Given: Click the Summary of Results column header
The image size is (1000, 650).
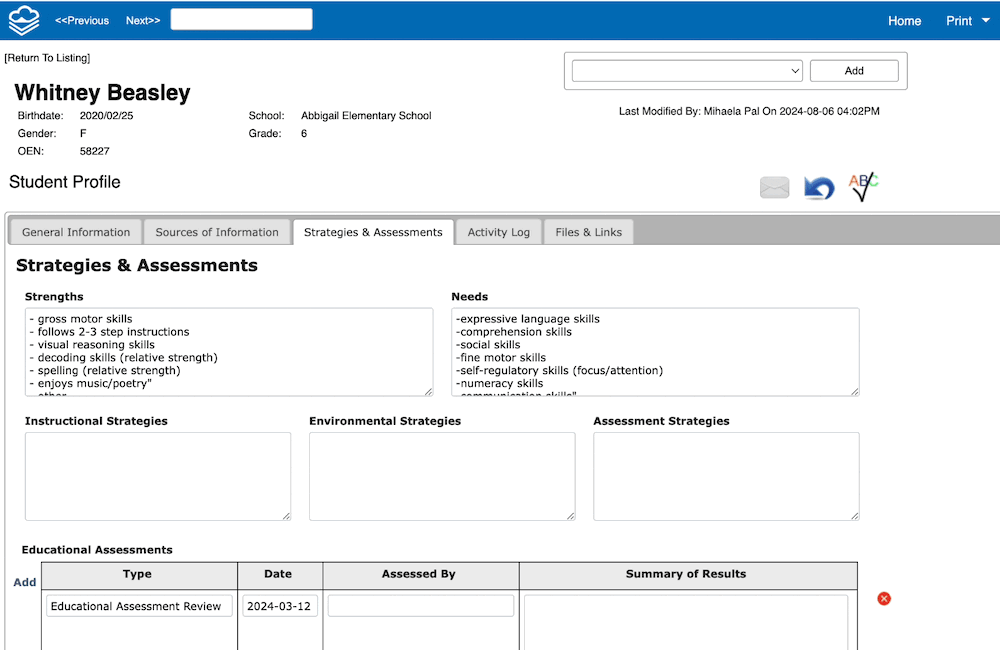Looking at the screenshot, I should point(686,574).
